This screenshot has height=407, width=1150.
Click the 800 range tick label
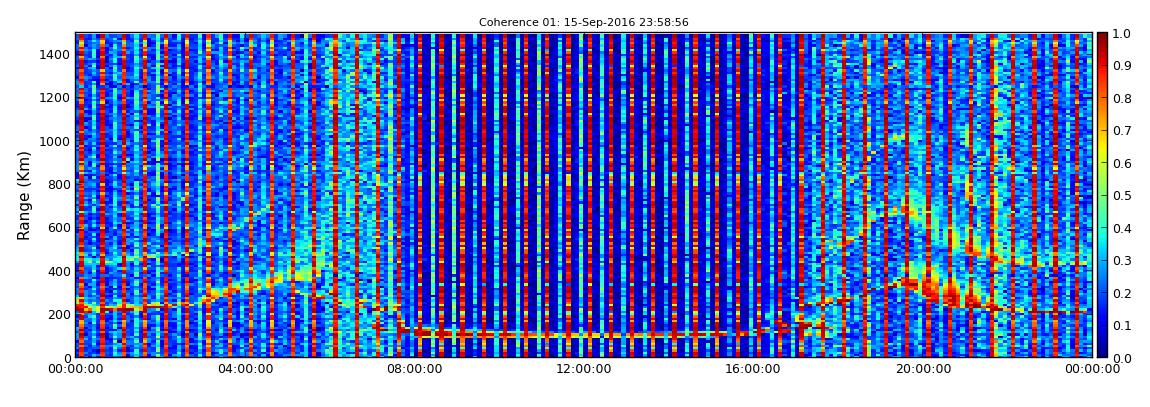click(x=58, y=184)
